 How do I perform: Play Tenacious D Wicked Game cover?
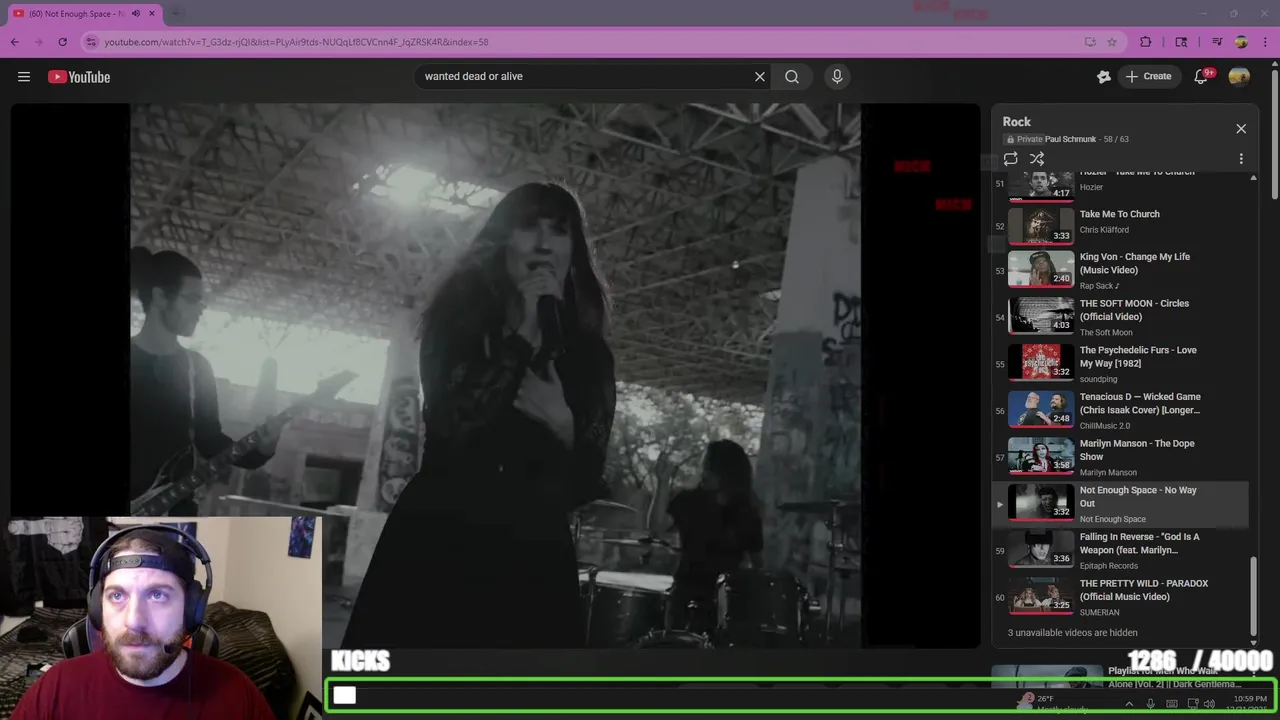1120,411
